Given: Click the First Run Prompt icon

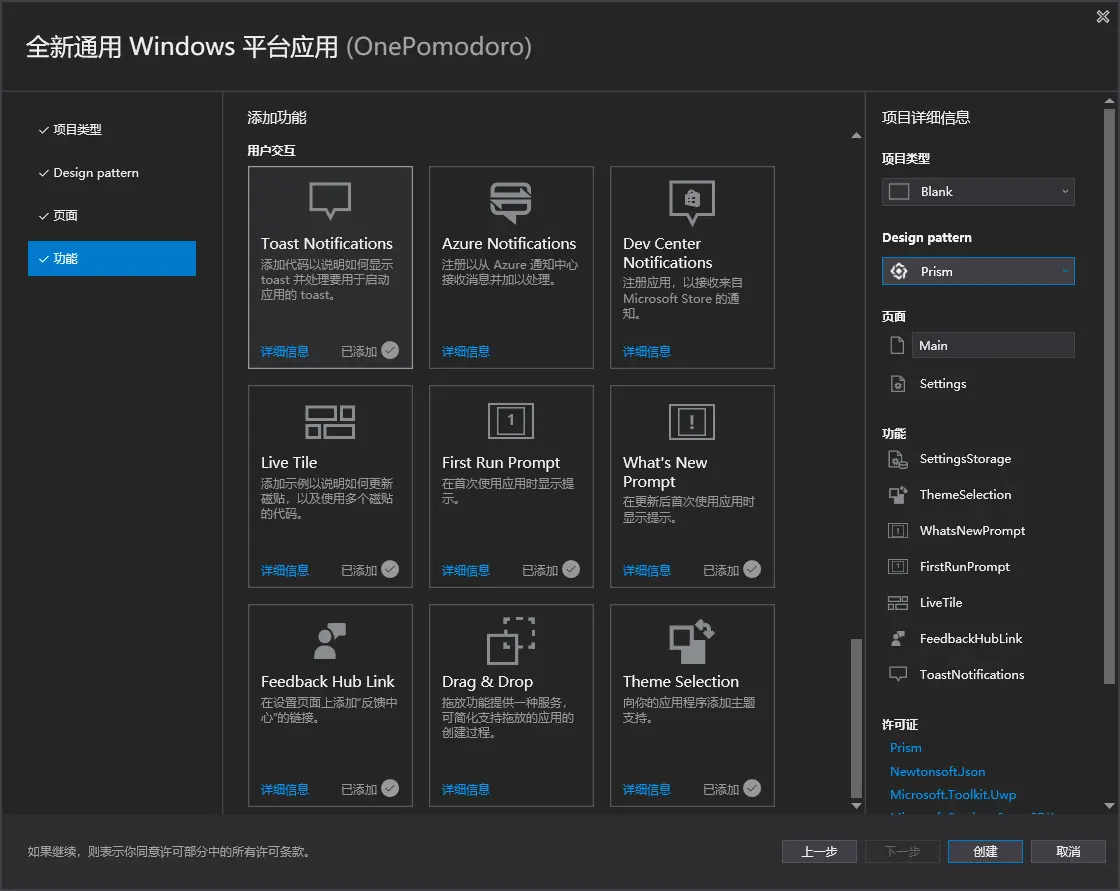Looking at the screenshot, I should [x=511, y=421].
